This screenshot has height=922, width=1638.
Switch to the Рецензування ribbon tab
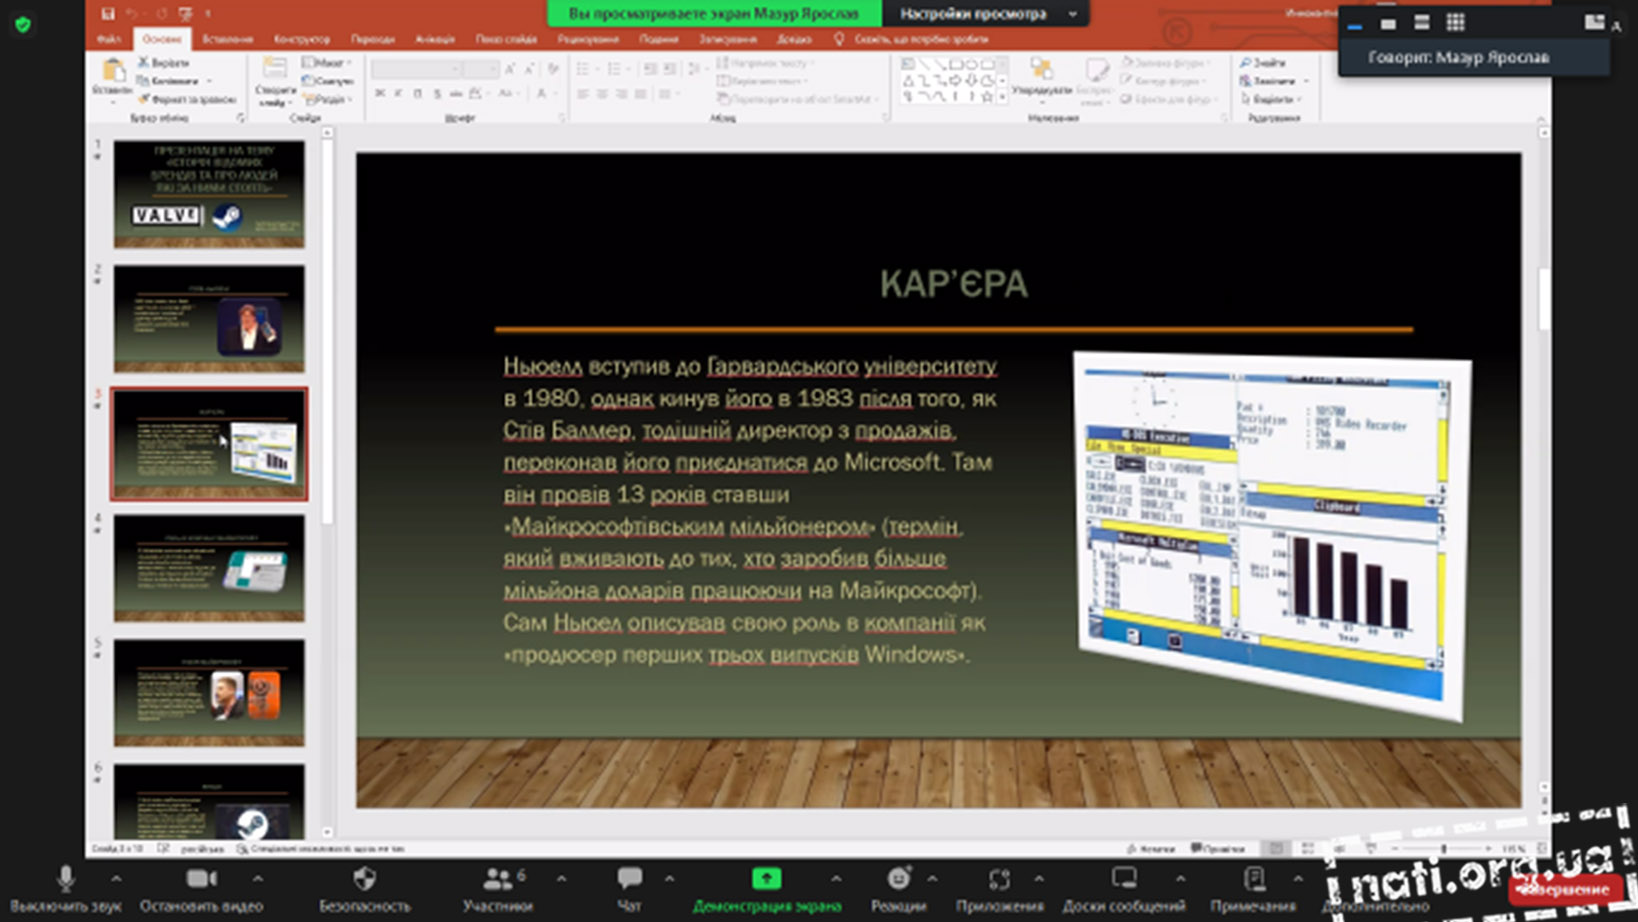click(x=588, y=39)
